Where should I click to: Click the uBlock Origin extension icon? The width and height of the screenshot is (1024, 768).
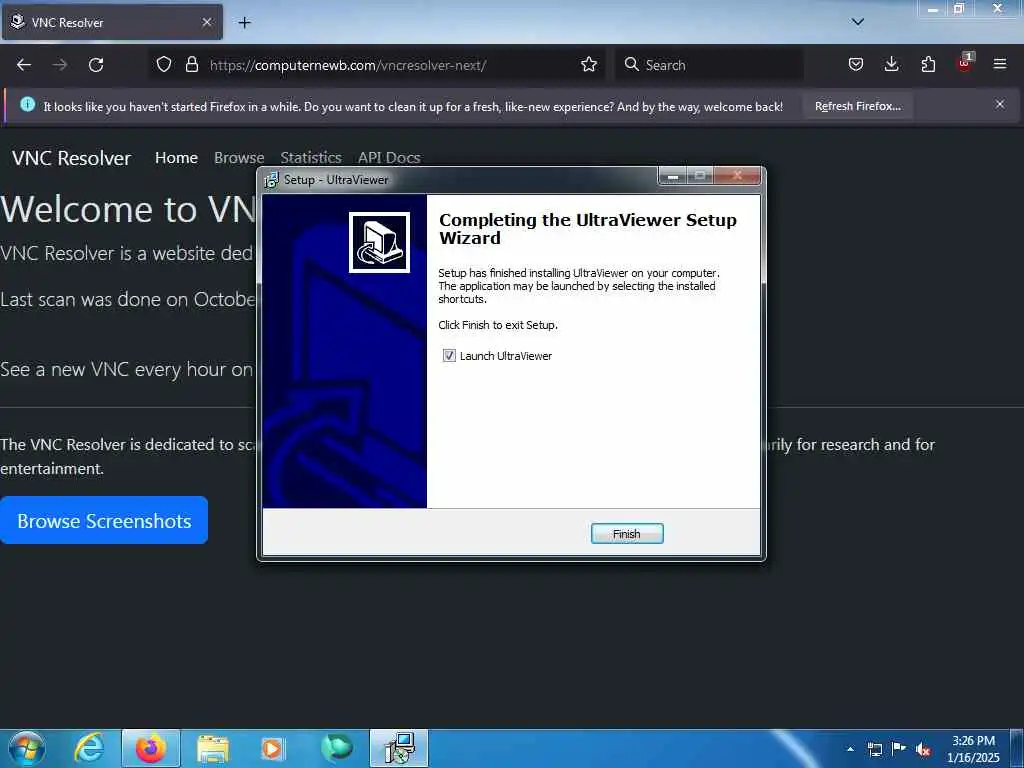pos(965,63)
